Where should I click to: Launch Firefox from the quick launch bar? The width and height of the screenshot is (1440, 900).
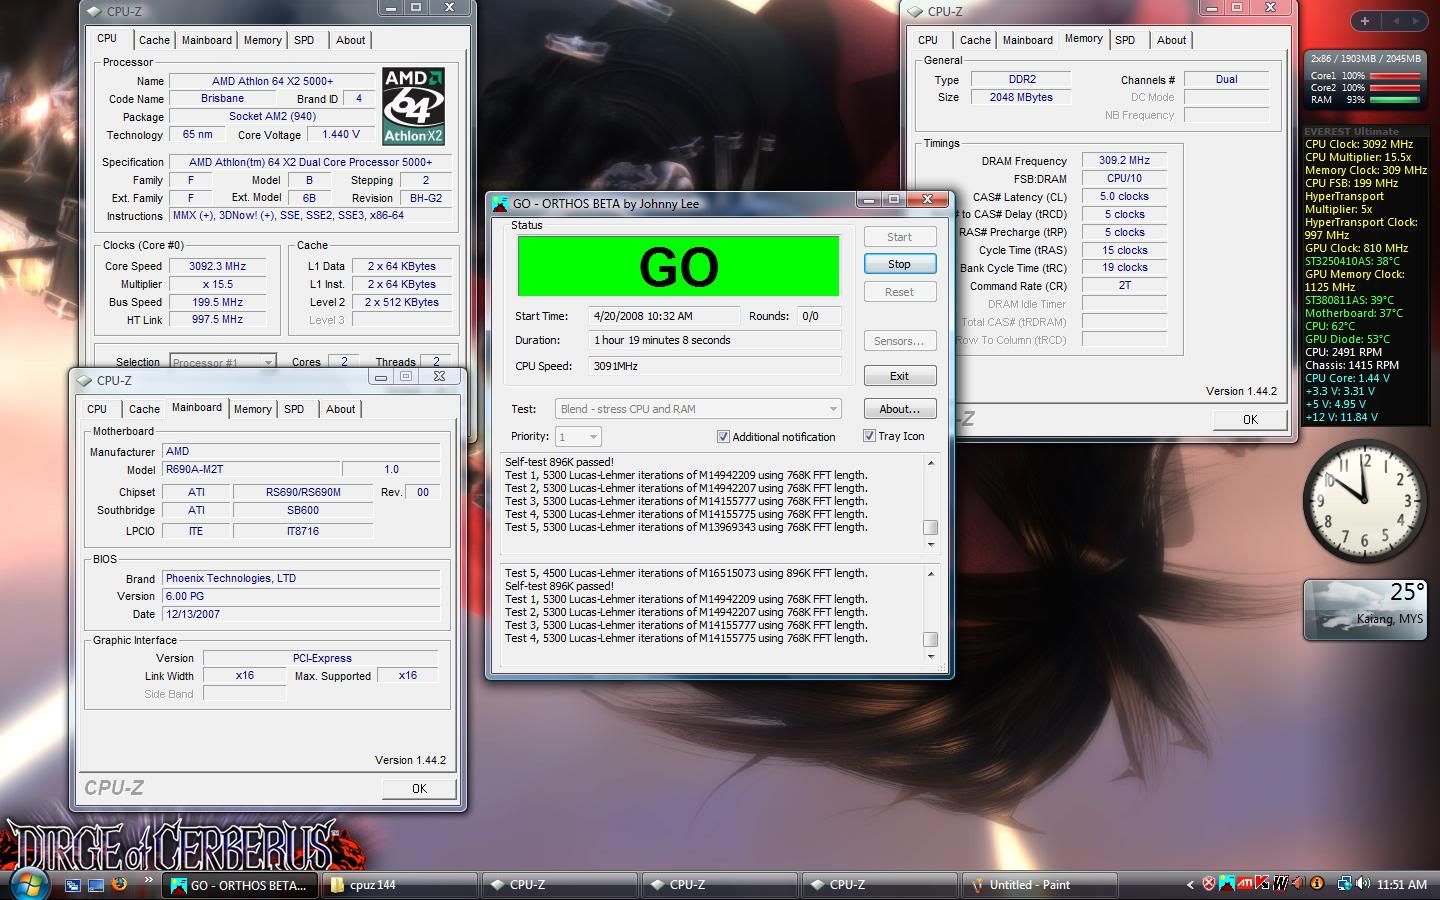[119, 884]
